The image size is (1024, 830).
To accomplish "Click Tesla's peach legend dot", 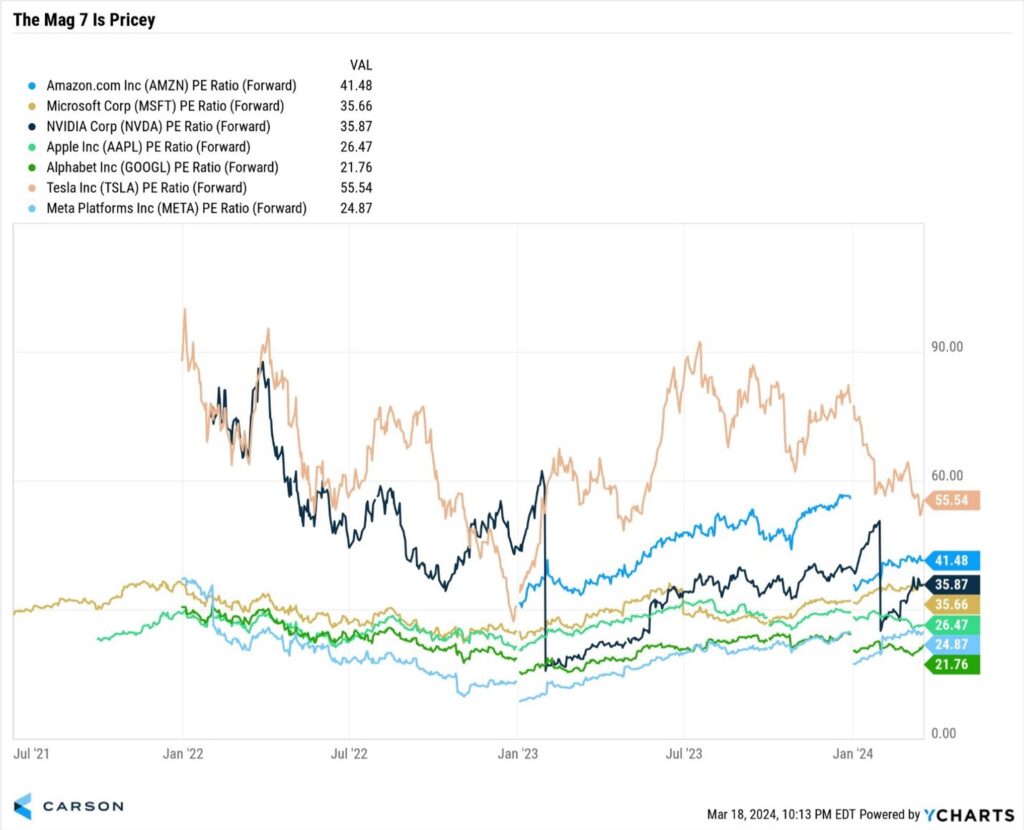I will [35, 188].
